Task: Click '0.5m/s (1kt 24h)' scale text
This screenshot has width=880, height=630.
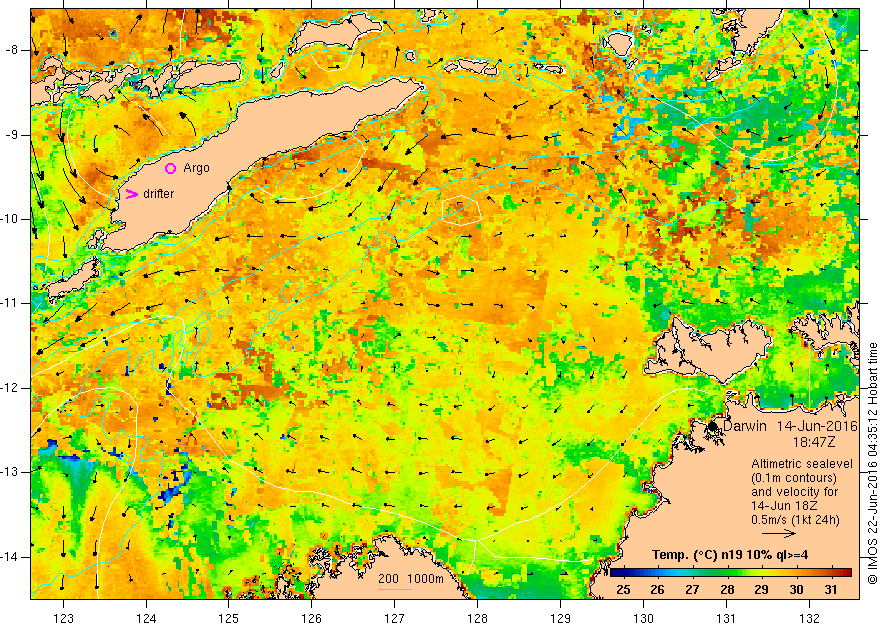Action: click(x=795, y=520)
